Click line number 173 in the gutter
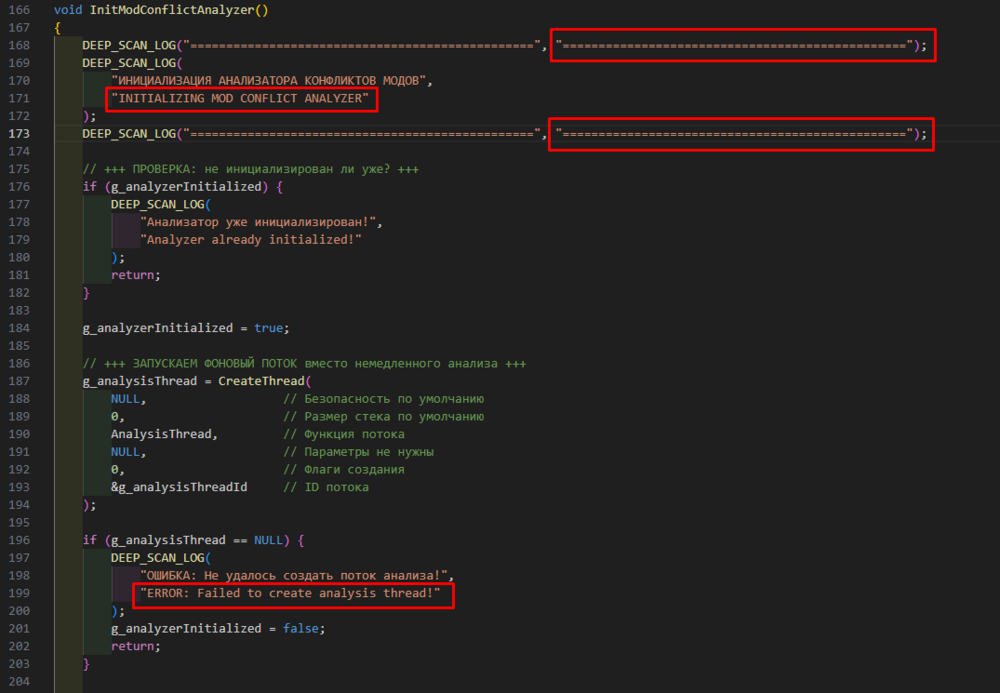The width and height of the screenshot is (1000, 693). pyautogui.click(x=17, y=133)
